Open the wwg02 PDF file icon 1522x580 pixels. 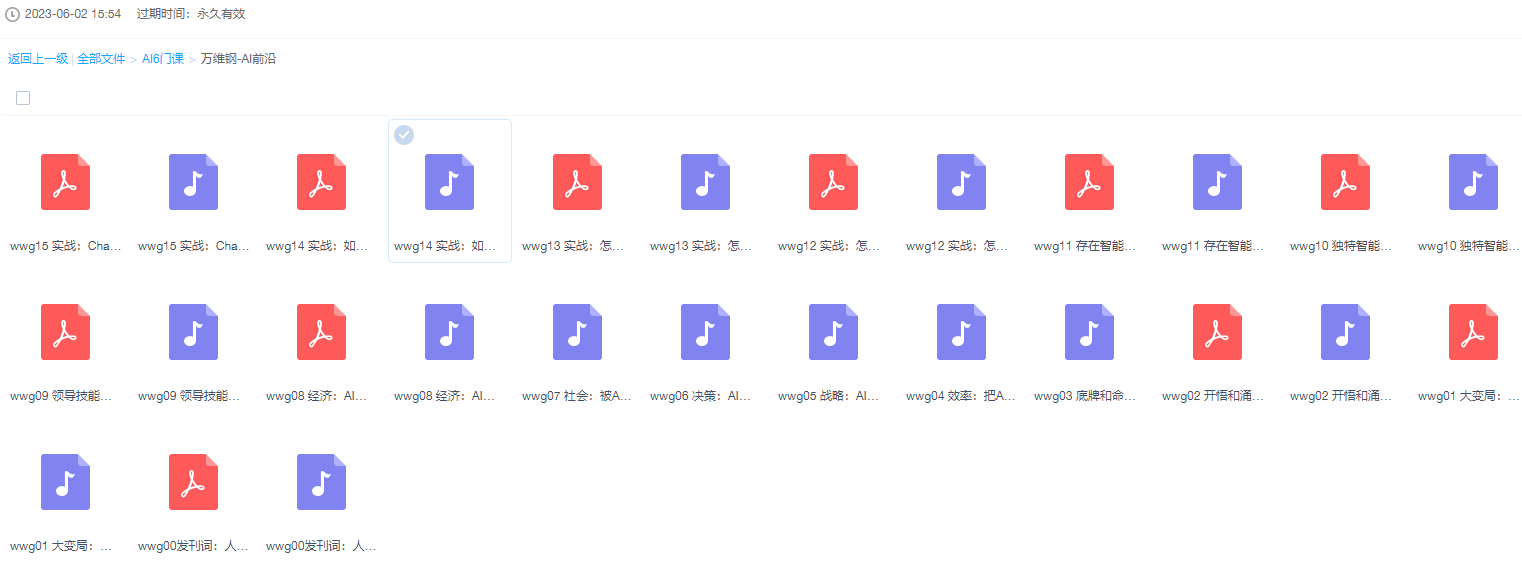coord(1217,332)
